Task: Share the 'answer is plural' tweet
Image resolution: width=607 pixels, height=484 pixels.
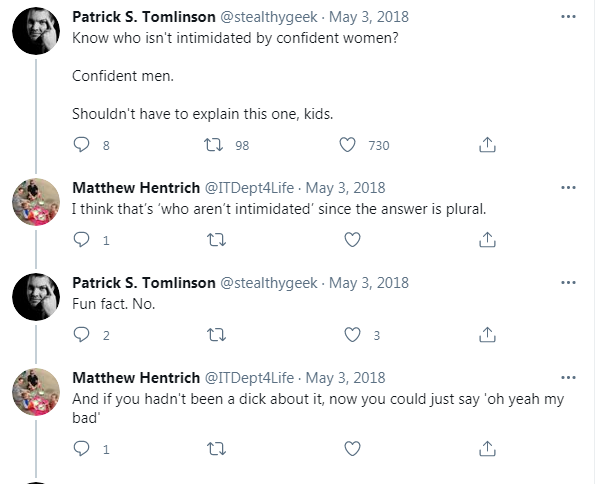Action: pos(487,239)
